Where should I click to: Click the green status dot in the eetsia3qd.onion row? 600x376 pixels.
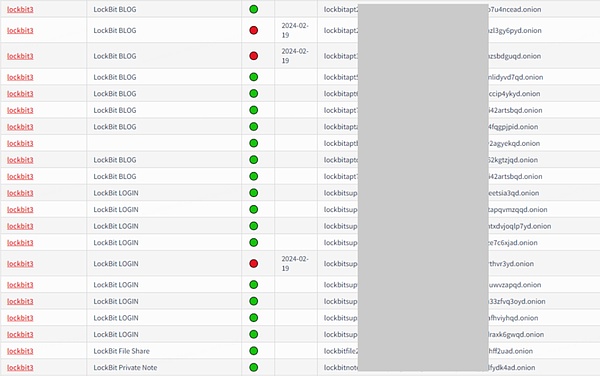point(253,193)
